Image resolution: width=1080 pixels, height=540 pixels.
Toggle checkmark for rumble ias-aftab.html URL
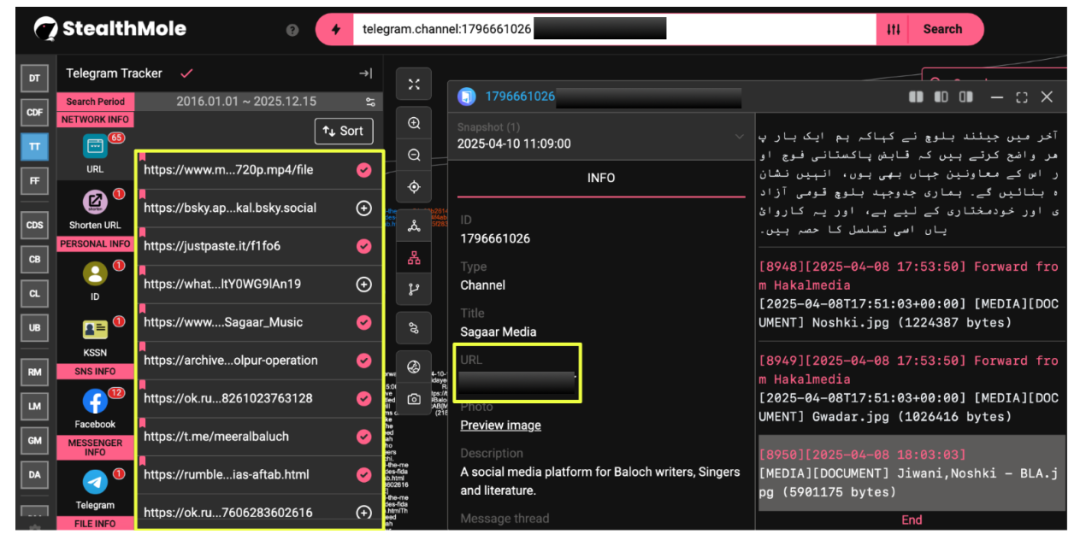364,475
